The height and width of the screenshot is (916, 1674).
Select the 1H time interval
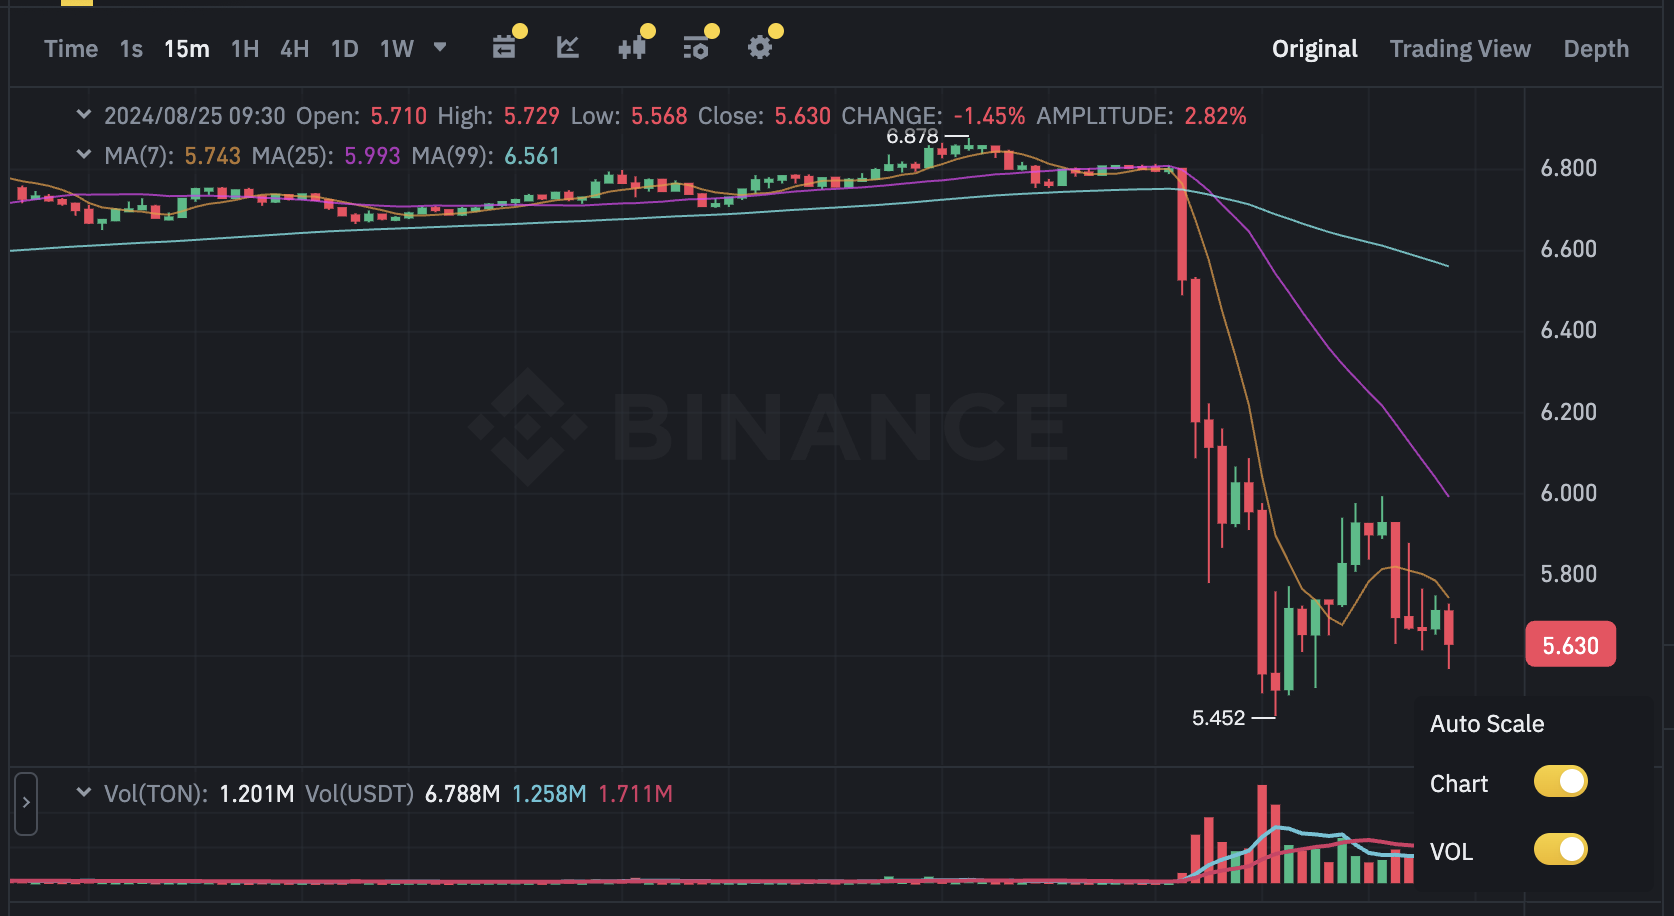click(x=245, y=49)
